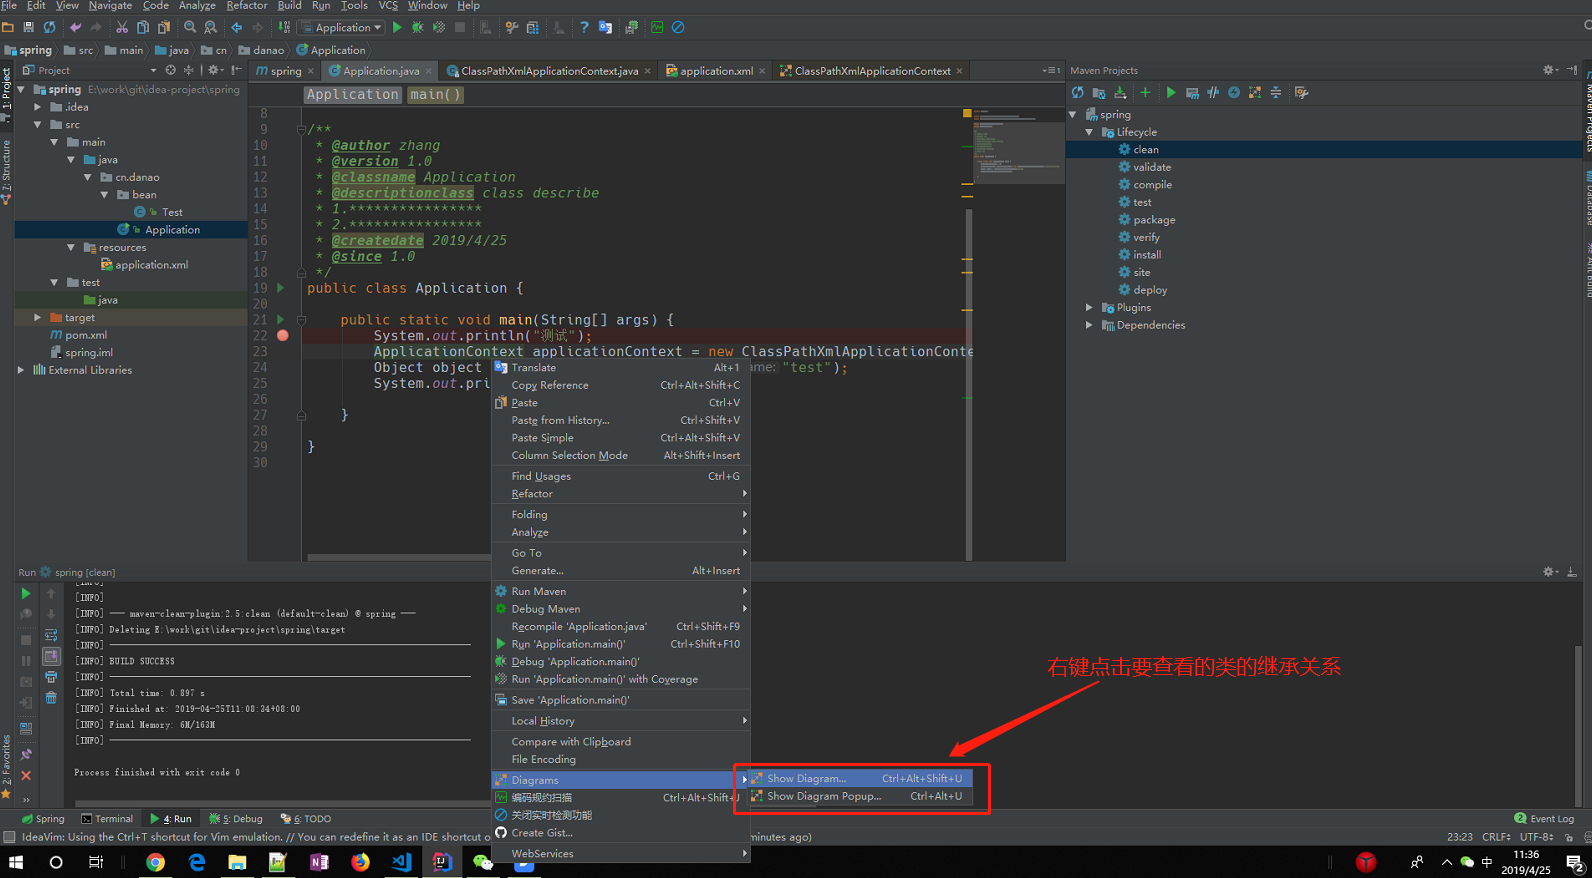Image resolution: width=1592 pixels, height=878 pixels.
Task: Open Maven Settings wrench icon
Action: pyautogui.click(x=1301, y=93)
